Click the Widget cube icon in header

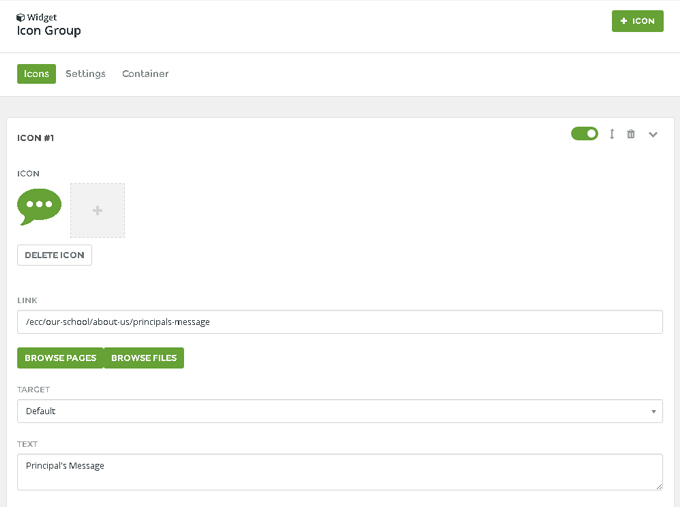[21, 17]
